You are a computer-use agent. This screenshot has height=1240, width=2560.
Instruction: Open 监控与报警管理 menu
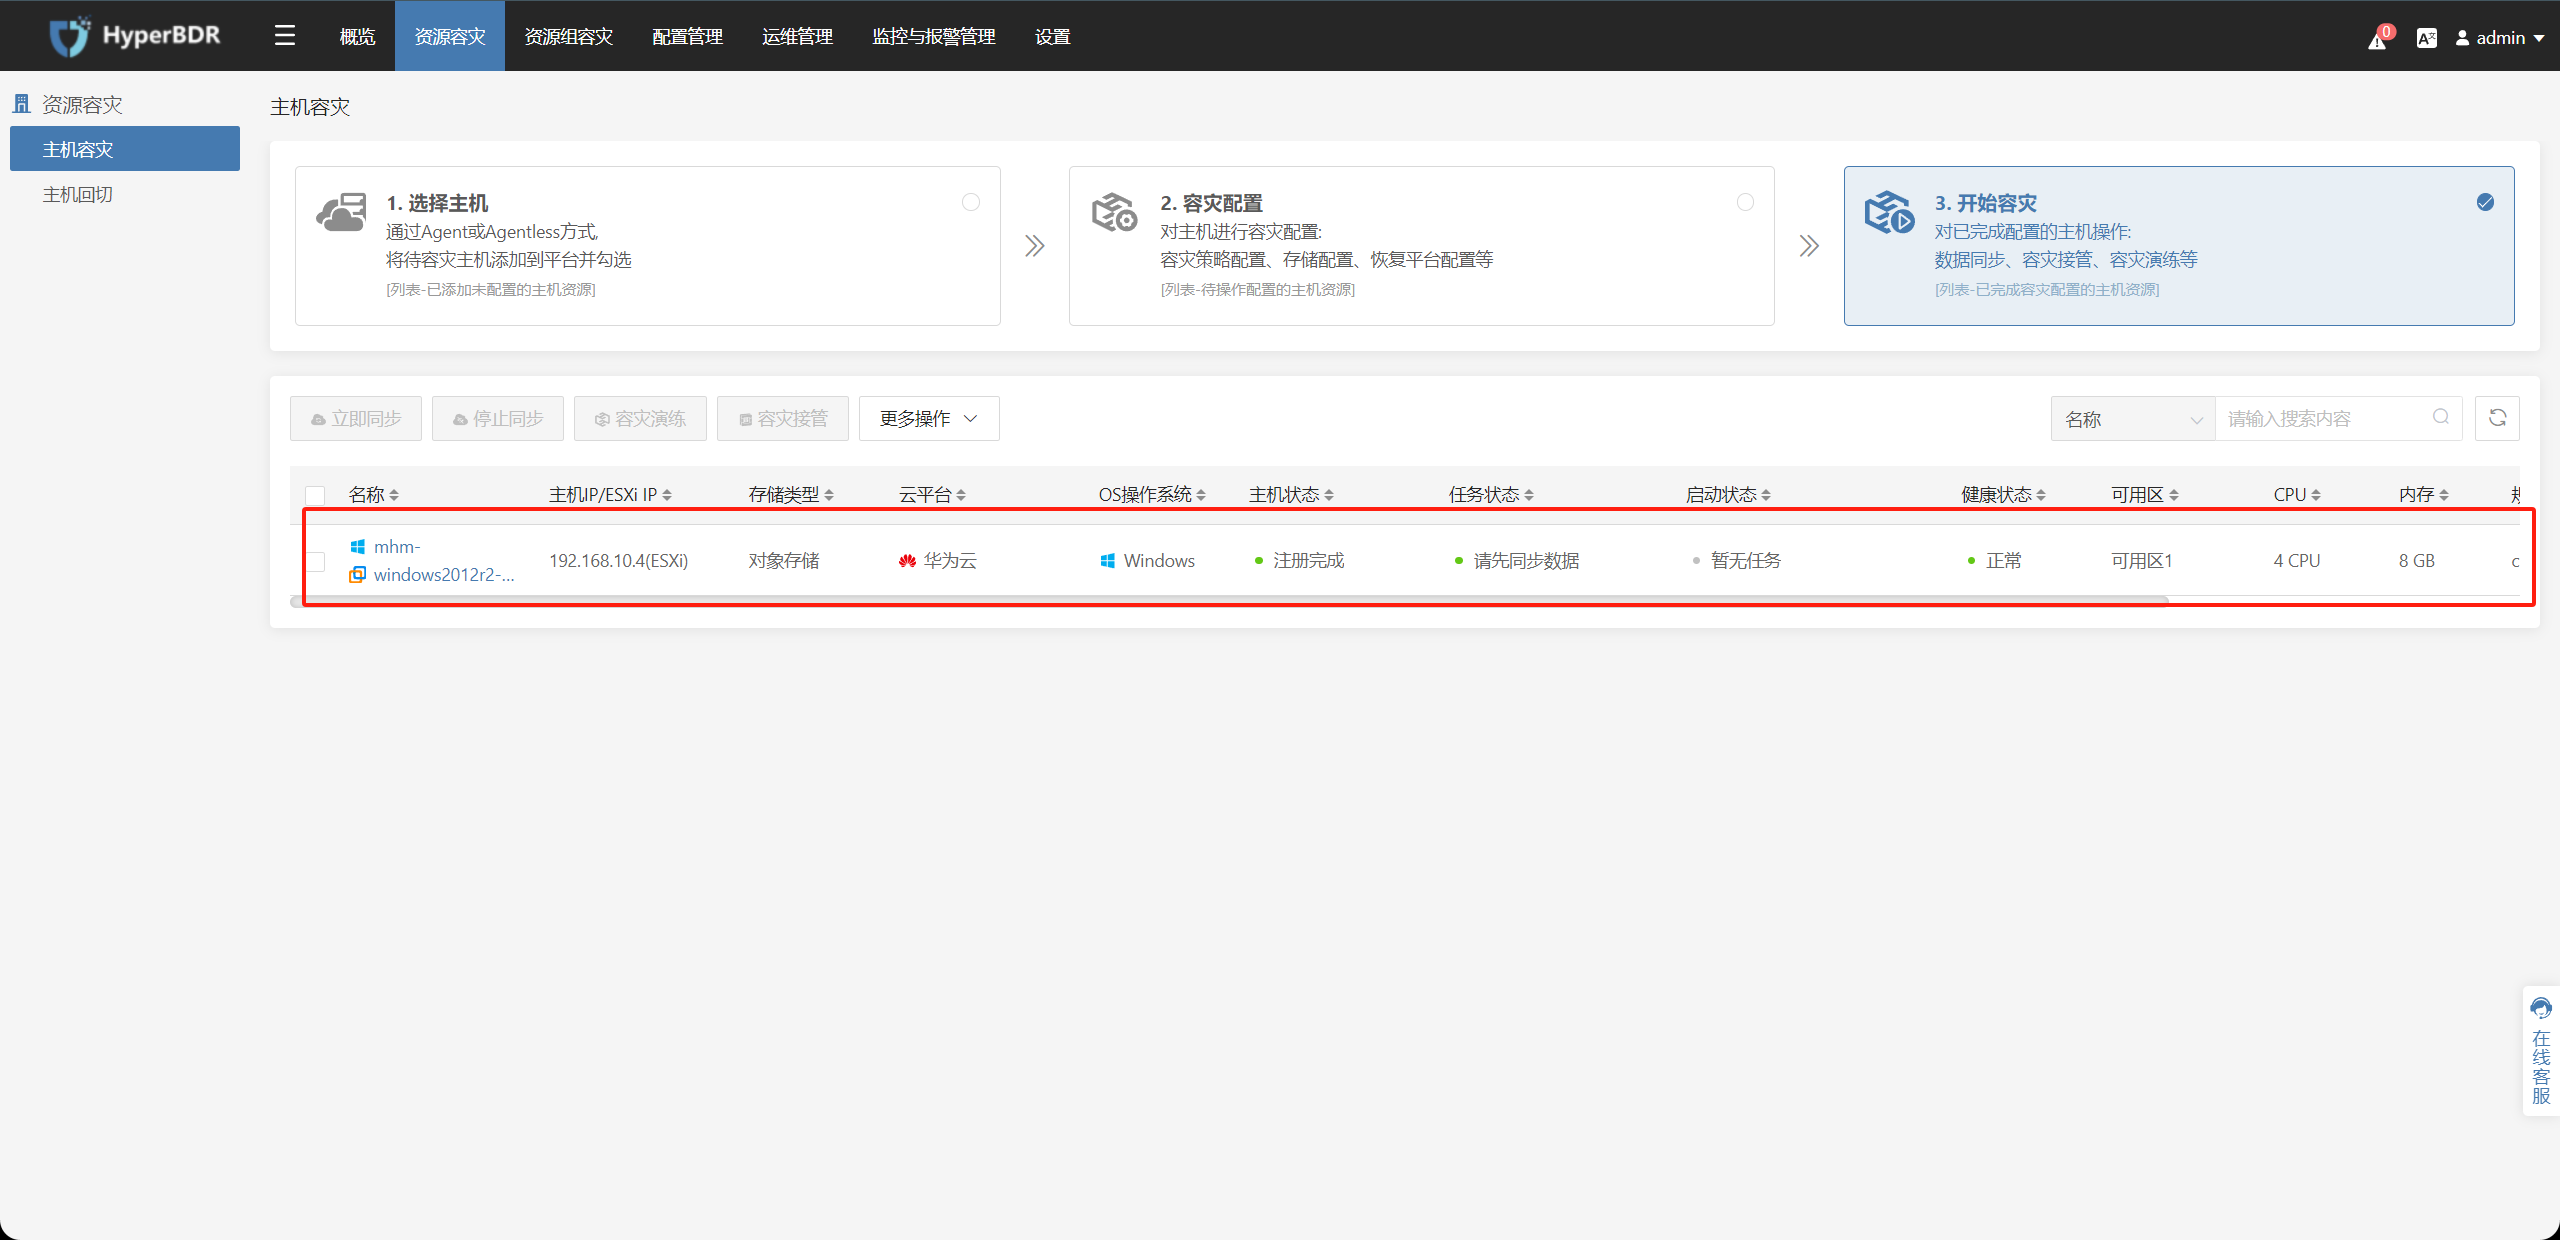point(933,36)
